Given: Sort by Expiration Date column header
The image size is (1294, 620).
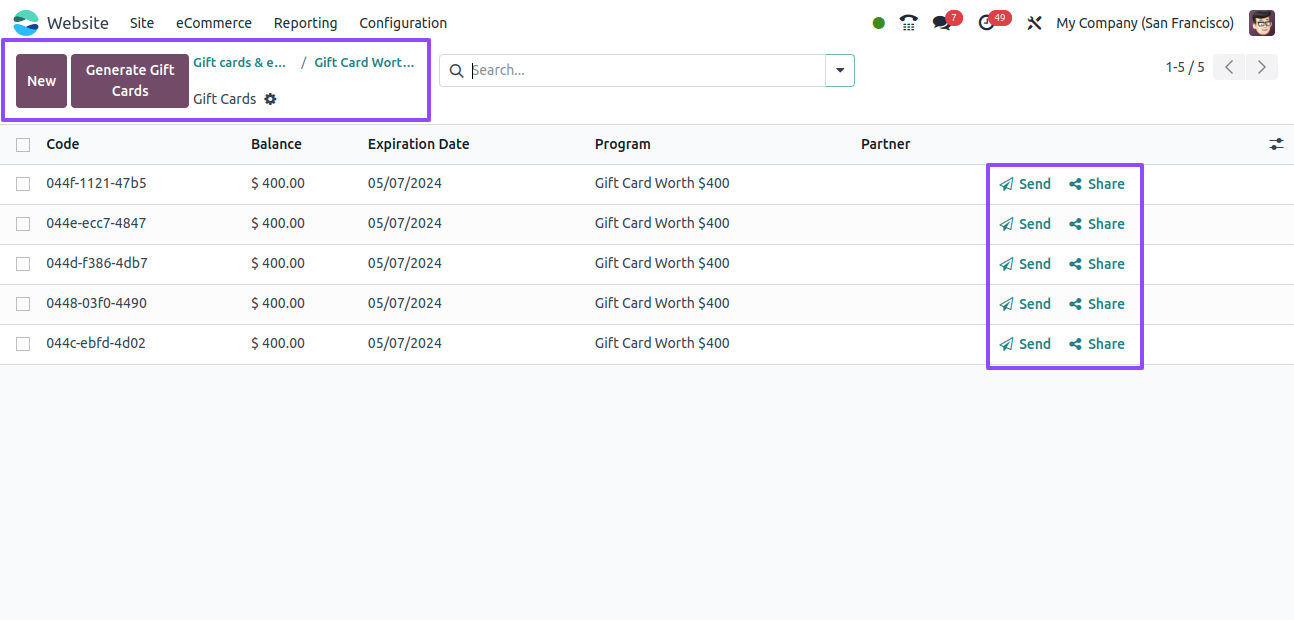Looking at the screenshot, I should click(x=418, y=144).
